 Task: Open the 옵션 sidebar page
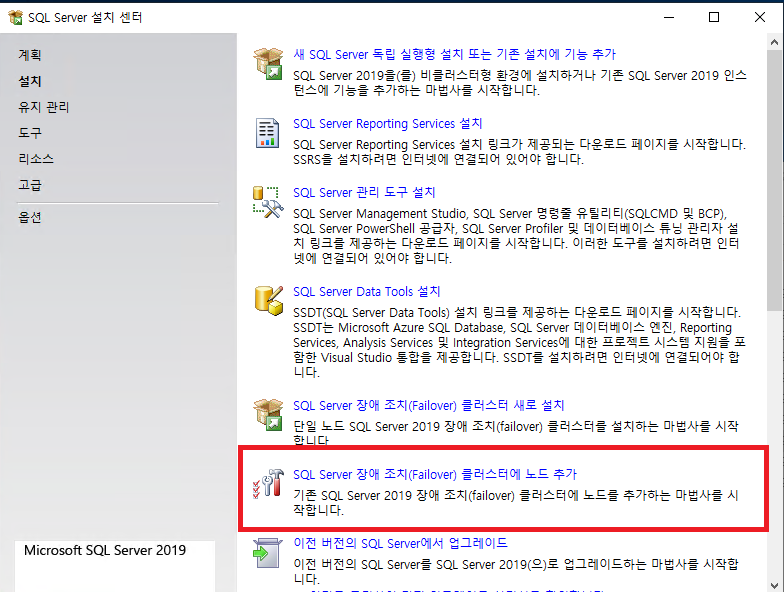(30, 217)
